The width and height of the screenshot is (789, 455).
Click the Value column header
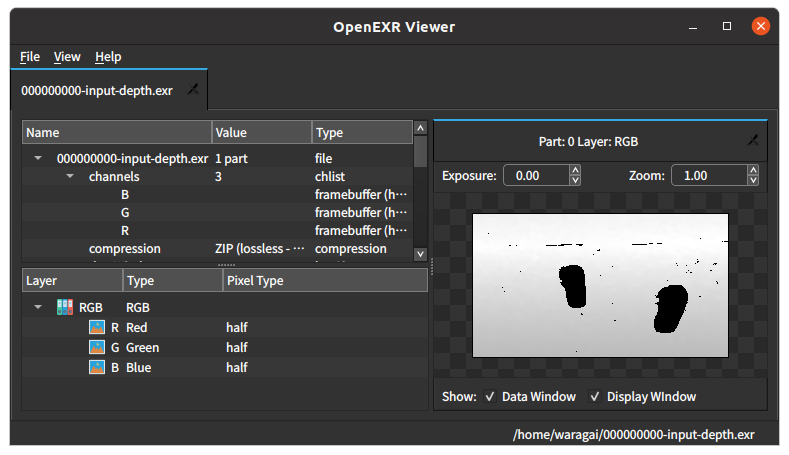(262, 132)
